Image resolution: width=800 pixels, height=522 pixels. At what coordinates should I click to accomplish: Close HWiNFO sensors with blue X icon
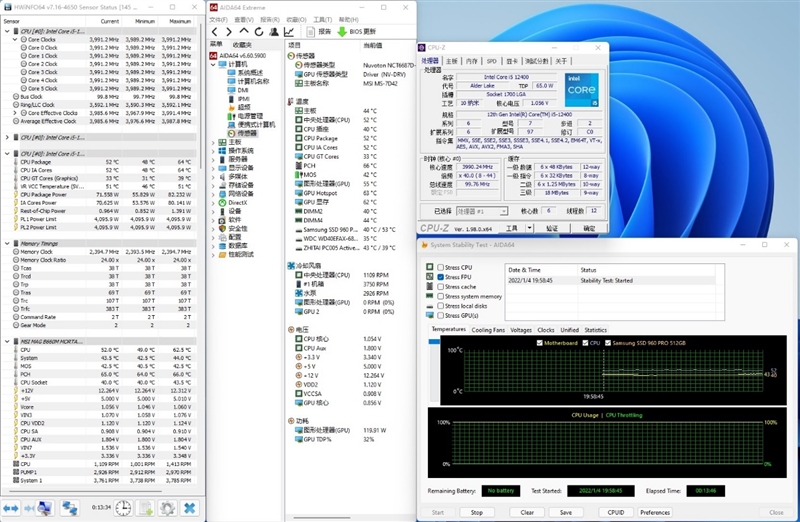(190, 508)
